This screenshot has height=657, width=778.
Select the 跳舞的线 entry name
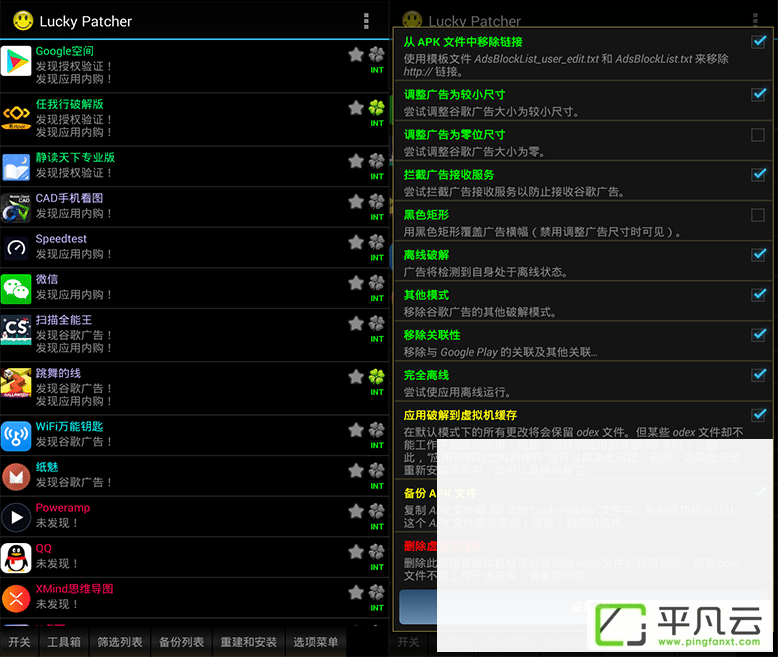point(58,373)
